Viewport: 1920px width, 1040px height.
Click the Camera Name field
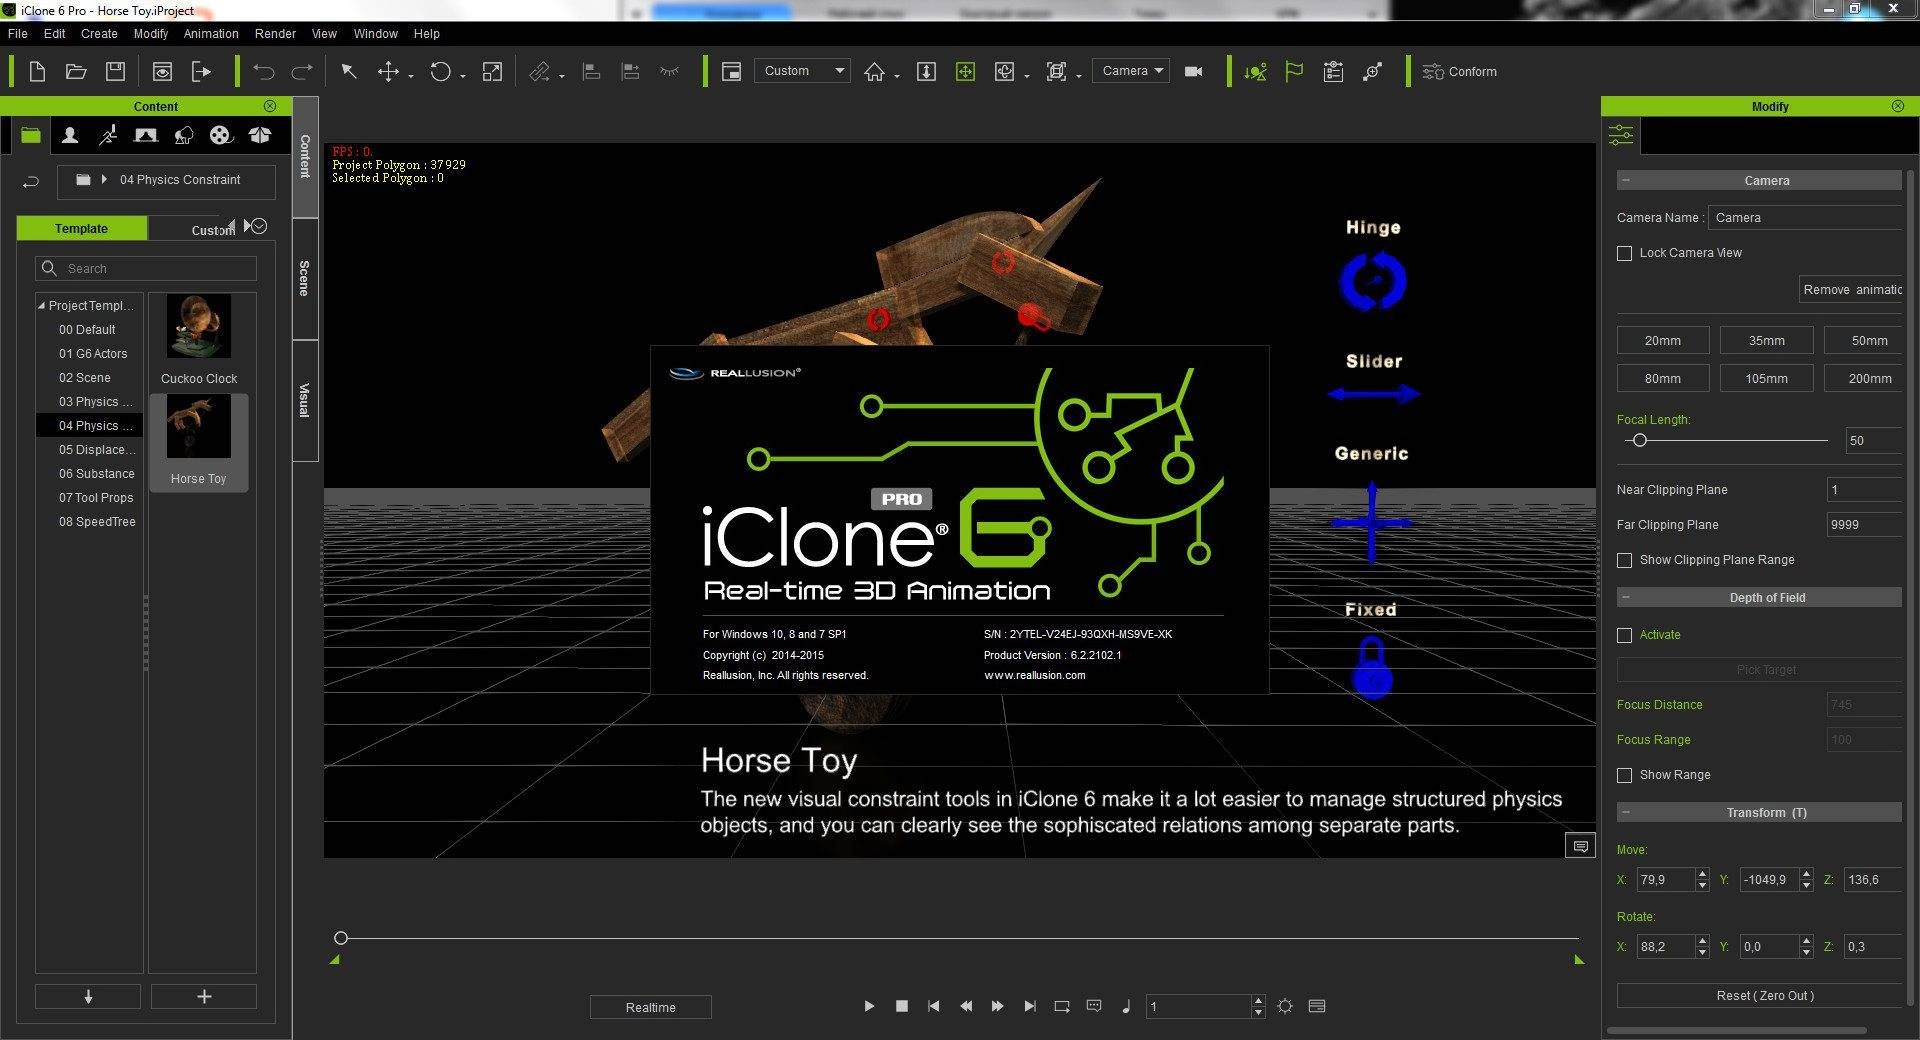coord(1806,218)
